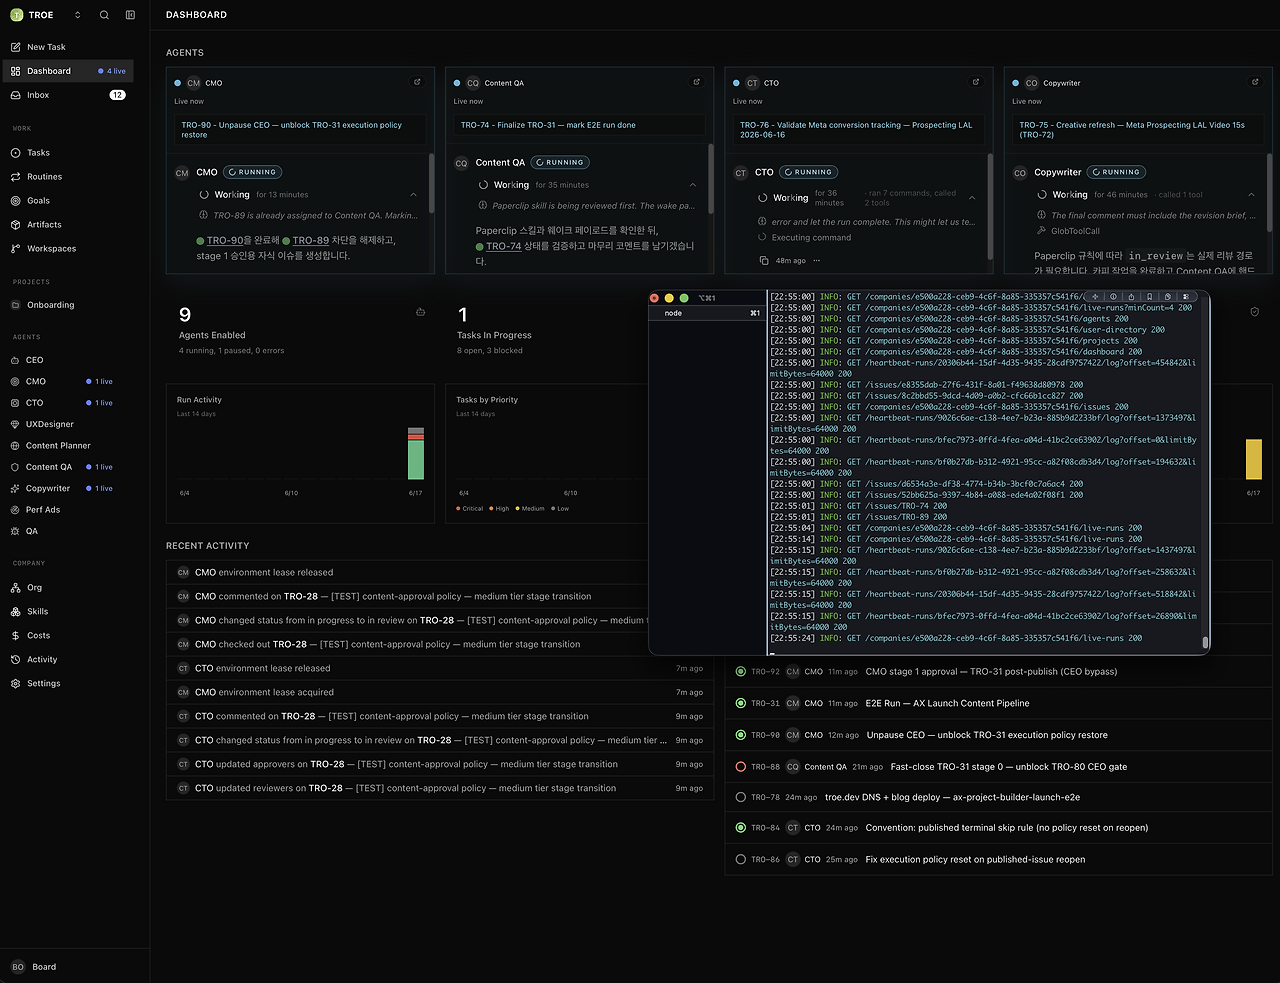
Task: Open the TRO-90 Unpause CEO task link in the CMO card
Action: pyautogui.click(x=300, y=130)
